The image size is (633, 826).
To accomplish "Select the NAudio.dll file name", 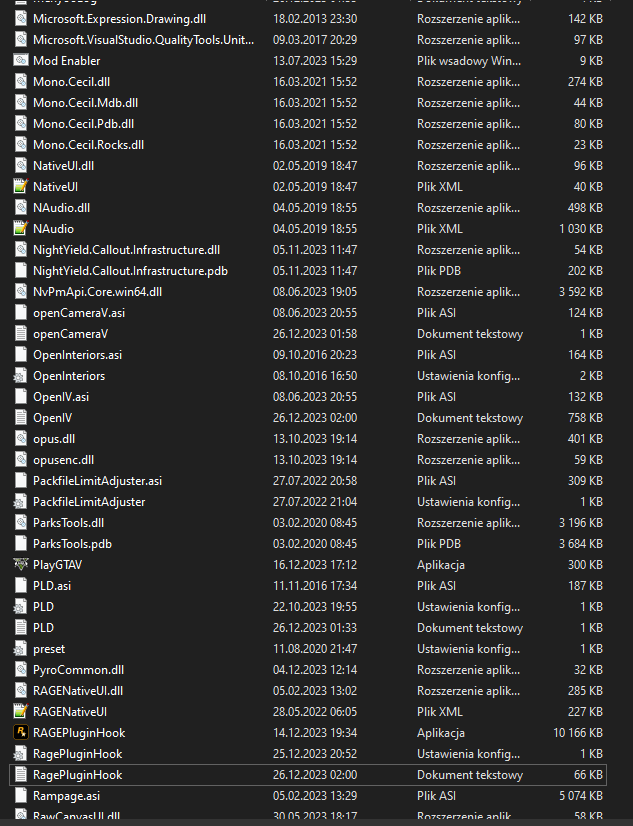I will (61, 208).
